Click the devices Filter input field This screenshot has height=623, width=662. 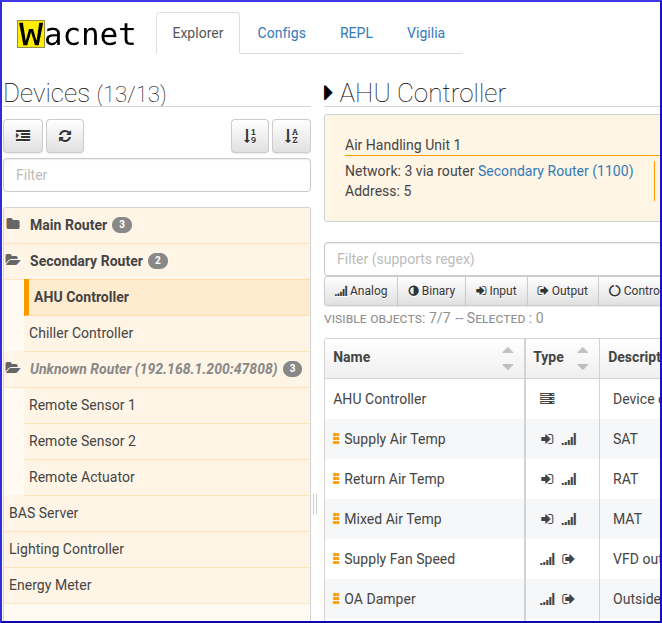click(156, 175)
